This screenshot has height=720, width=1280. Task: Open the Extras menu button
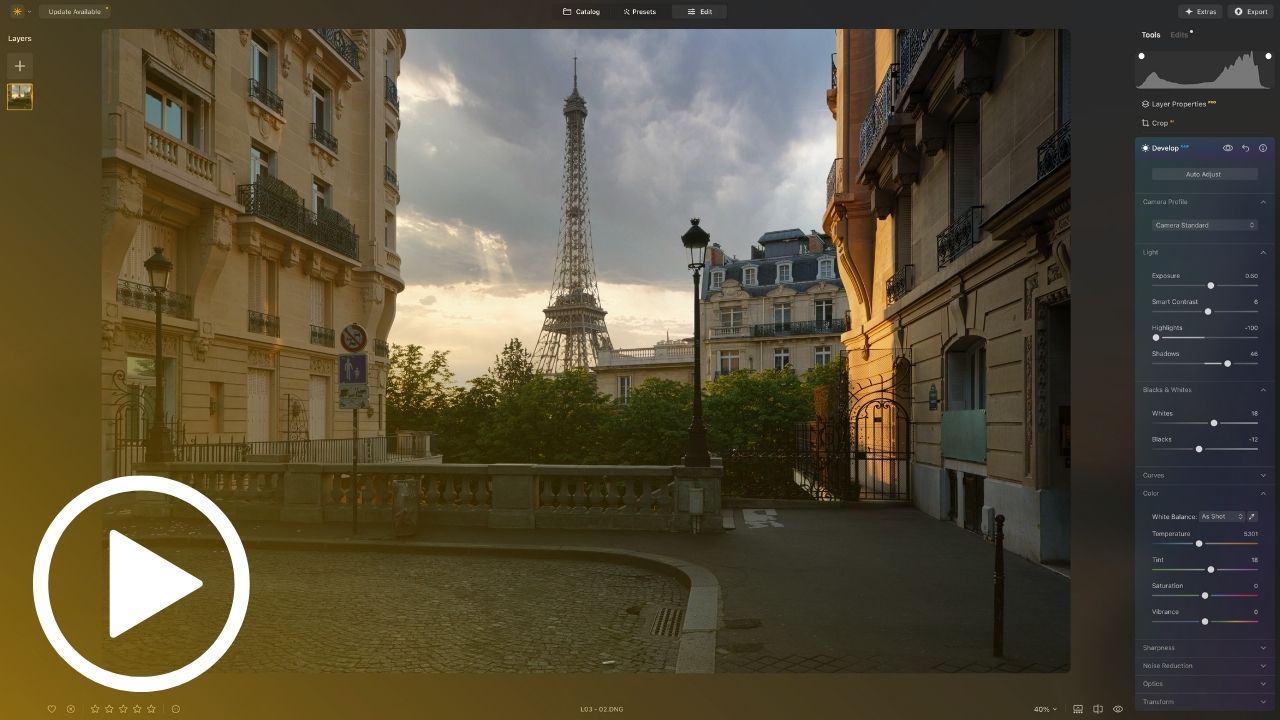click(1200, 12)
